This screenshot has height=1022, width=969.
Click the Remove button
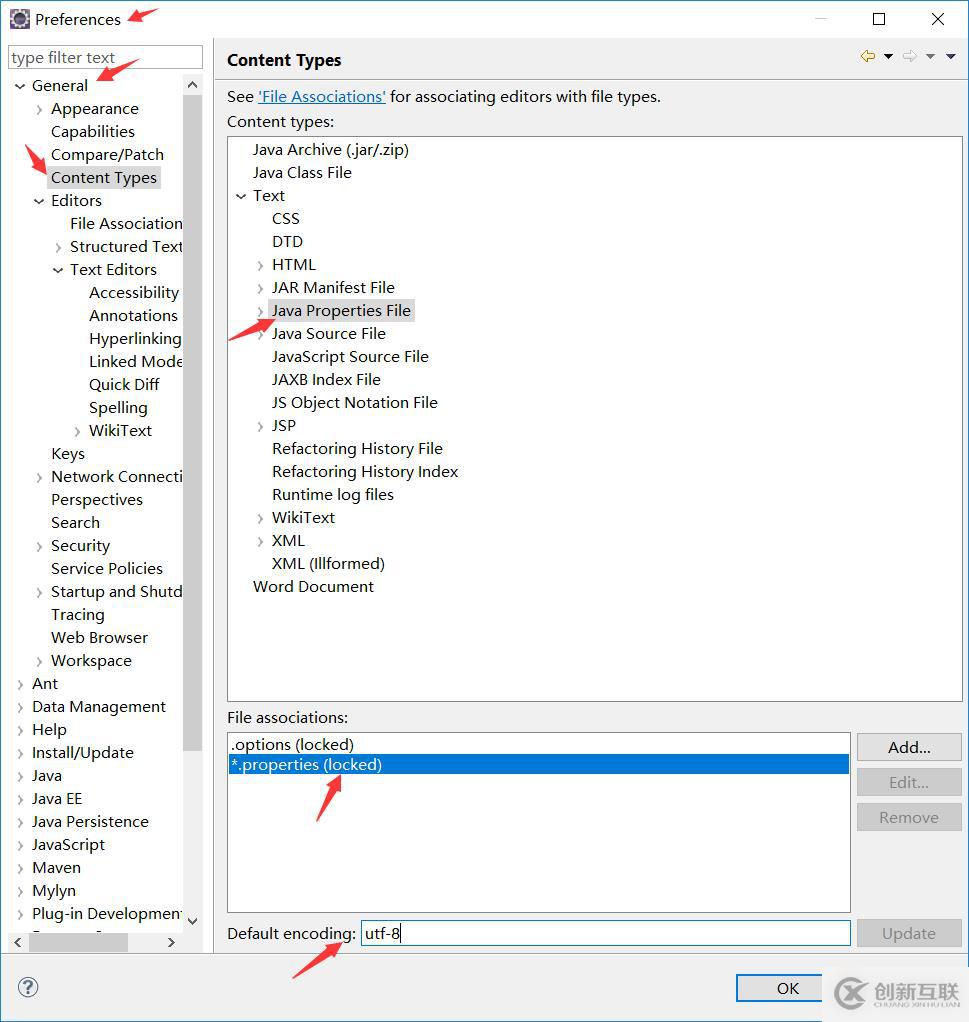point(909,817)
